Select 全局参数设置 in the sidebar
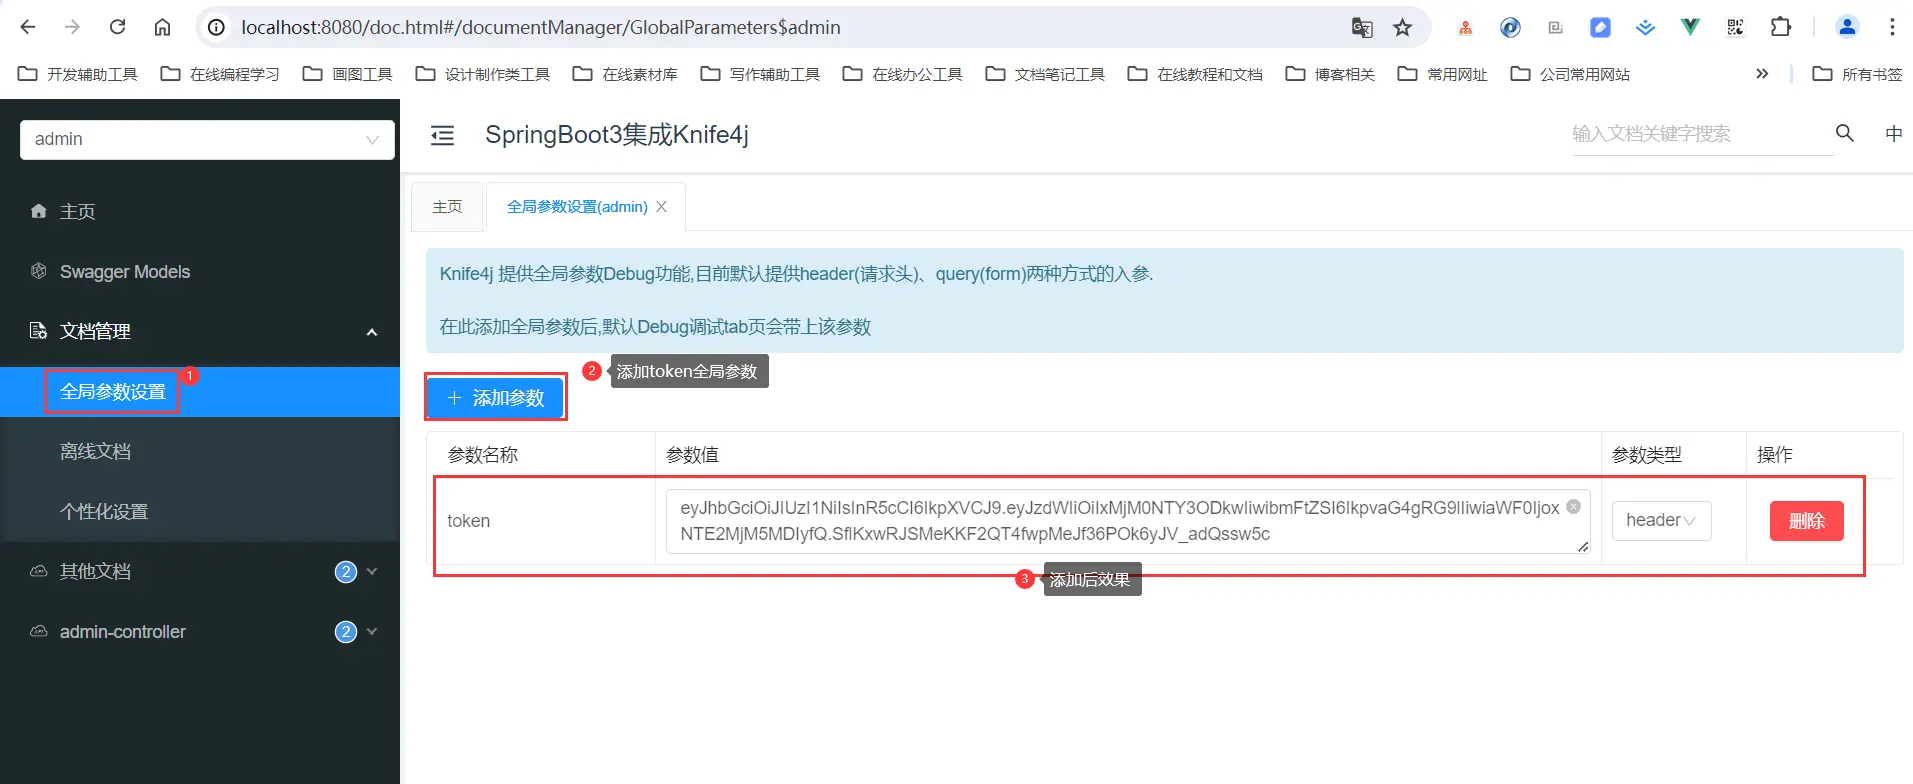1913x784 pixels. [x=200, y=391]
